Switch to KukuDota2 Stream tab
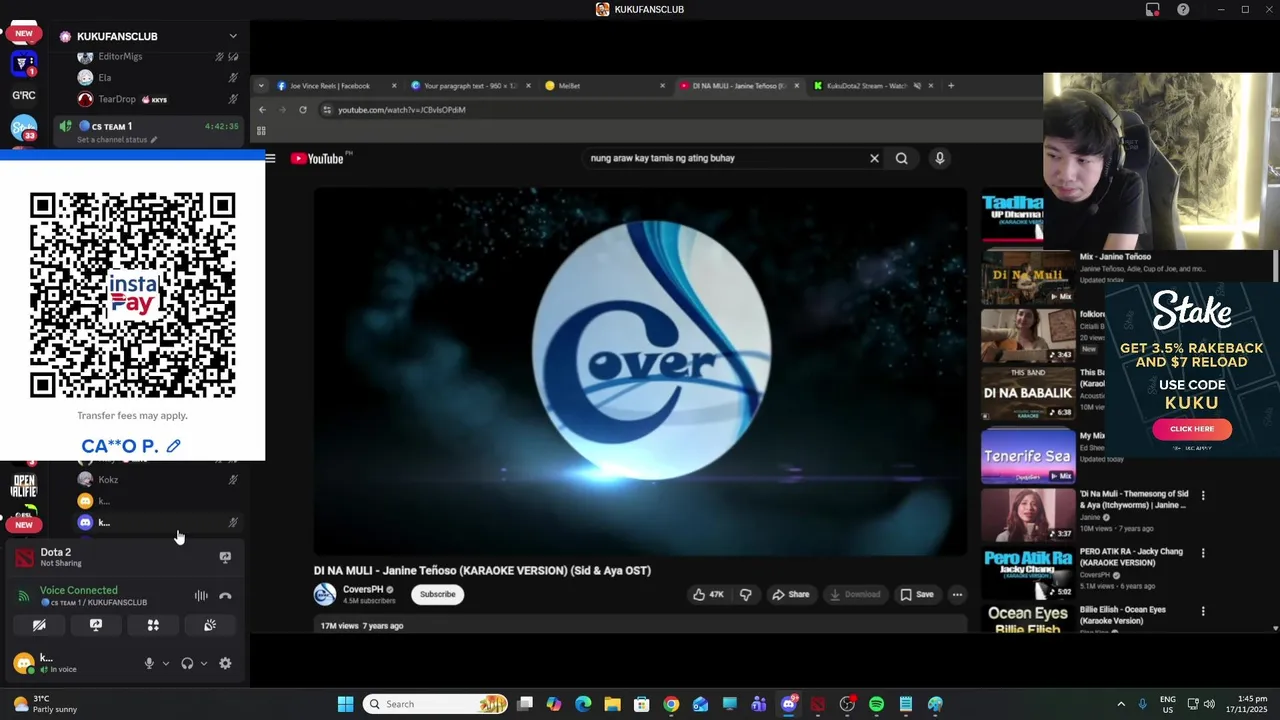Viewport: 1280px width, 720px height. click(874, 86)
